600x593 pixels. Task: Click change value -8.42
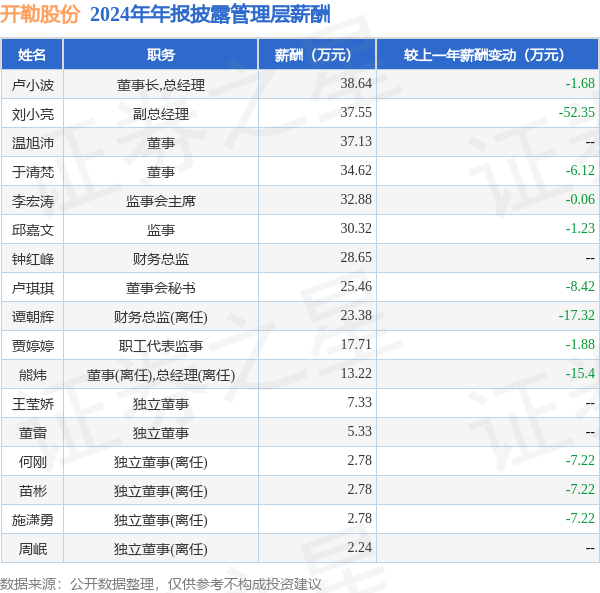580,287
